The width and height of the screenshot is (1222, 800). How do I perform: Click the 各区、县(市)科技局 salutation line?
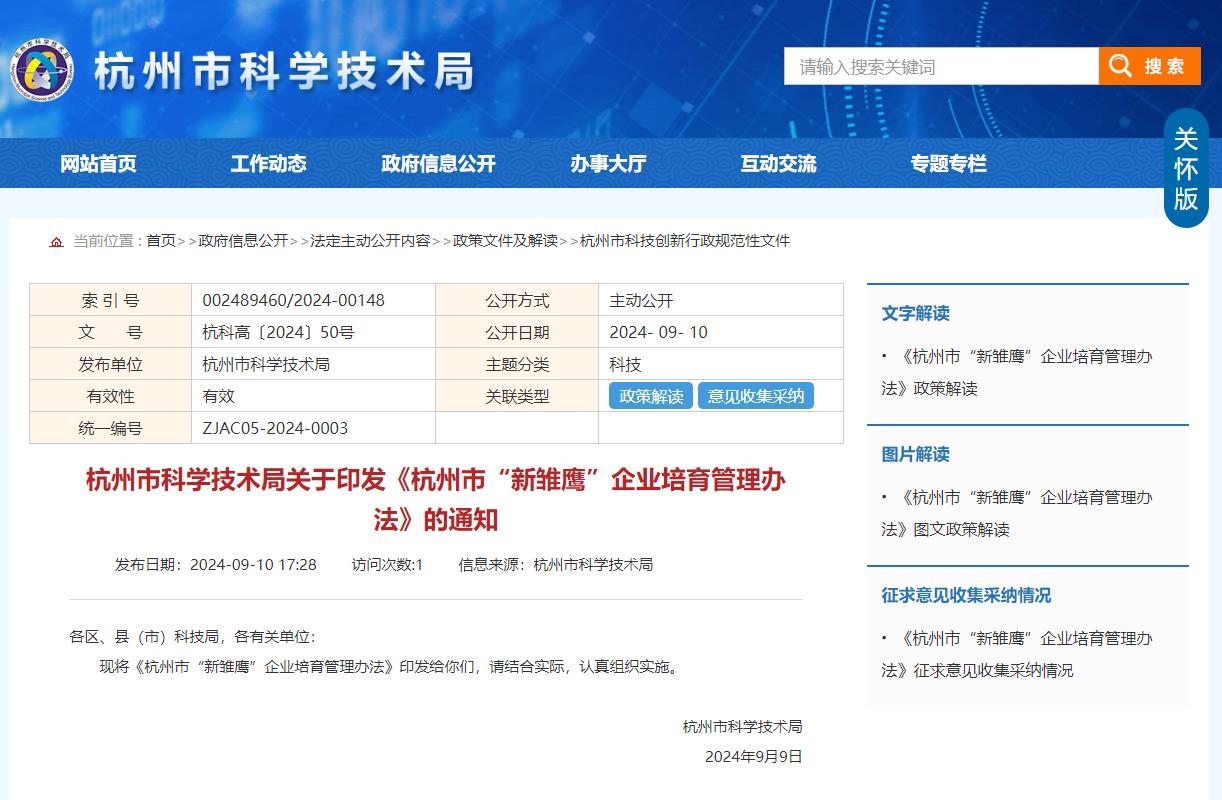click(192, 636)
